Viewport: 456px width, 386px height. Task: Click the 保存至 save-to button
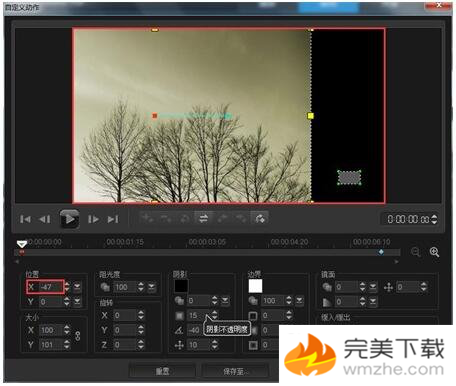tap(235, 371)
